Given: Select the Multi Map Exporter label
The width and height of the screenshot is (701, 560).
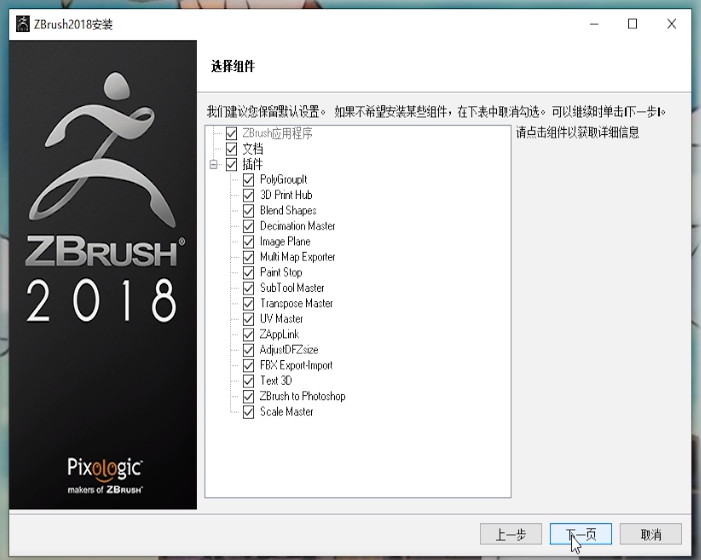Looking at the screenshot, I should [x=297, y=257].
